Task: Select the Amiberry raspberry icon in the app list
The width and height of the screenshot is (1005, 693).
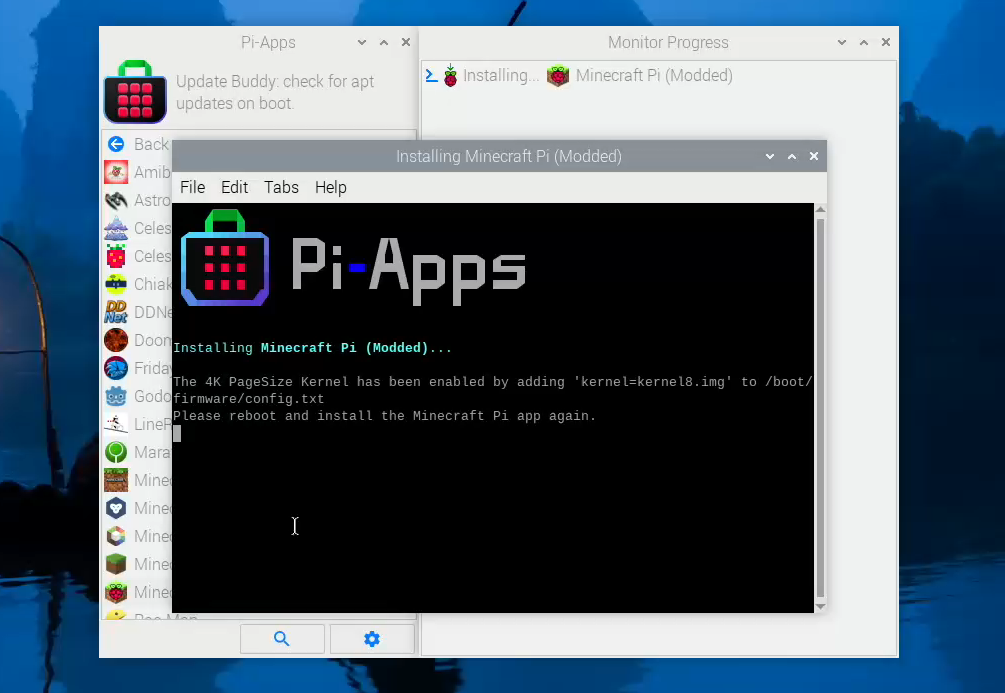Action: coord(116,172)
